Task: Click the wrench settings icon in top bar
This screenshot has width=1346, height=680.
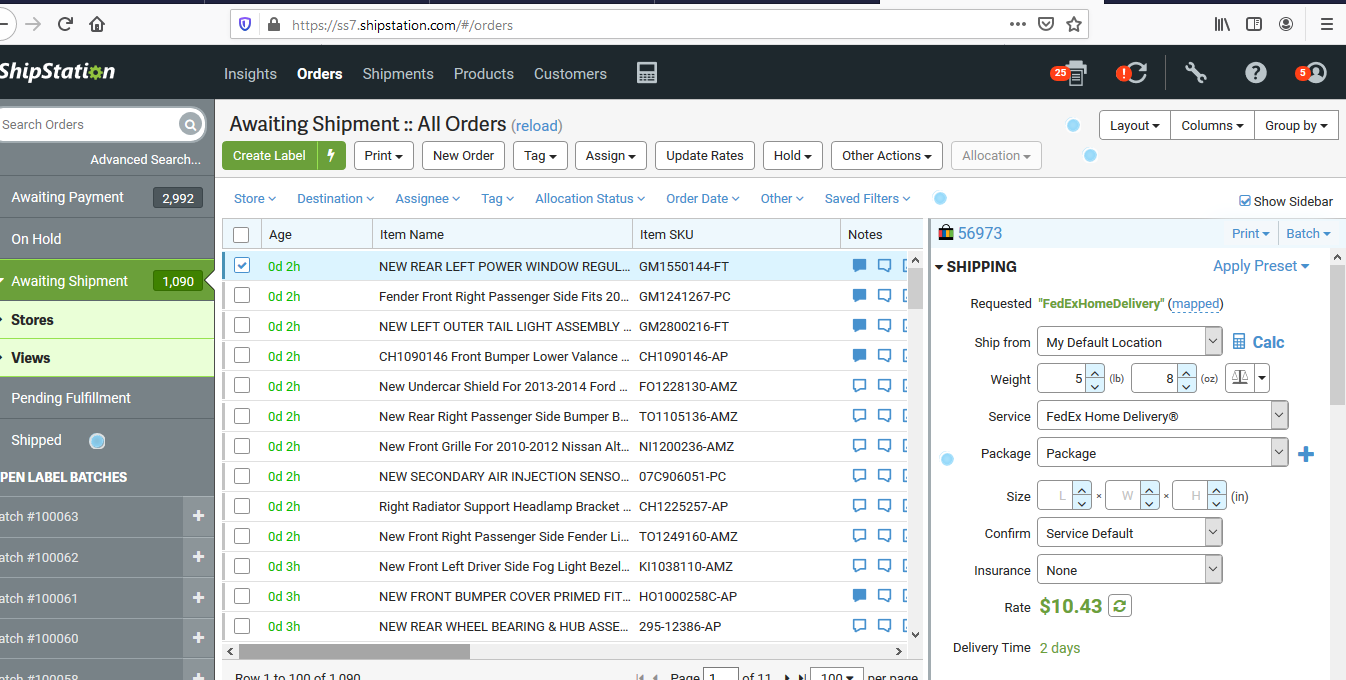Action: click(1196, 72)
